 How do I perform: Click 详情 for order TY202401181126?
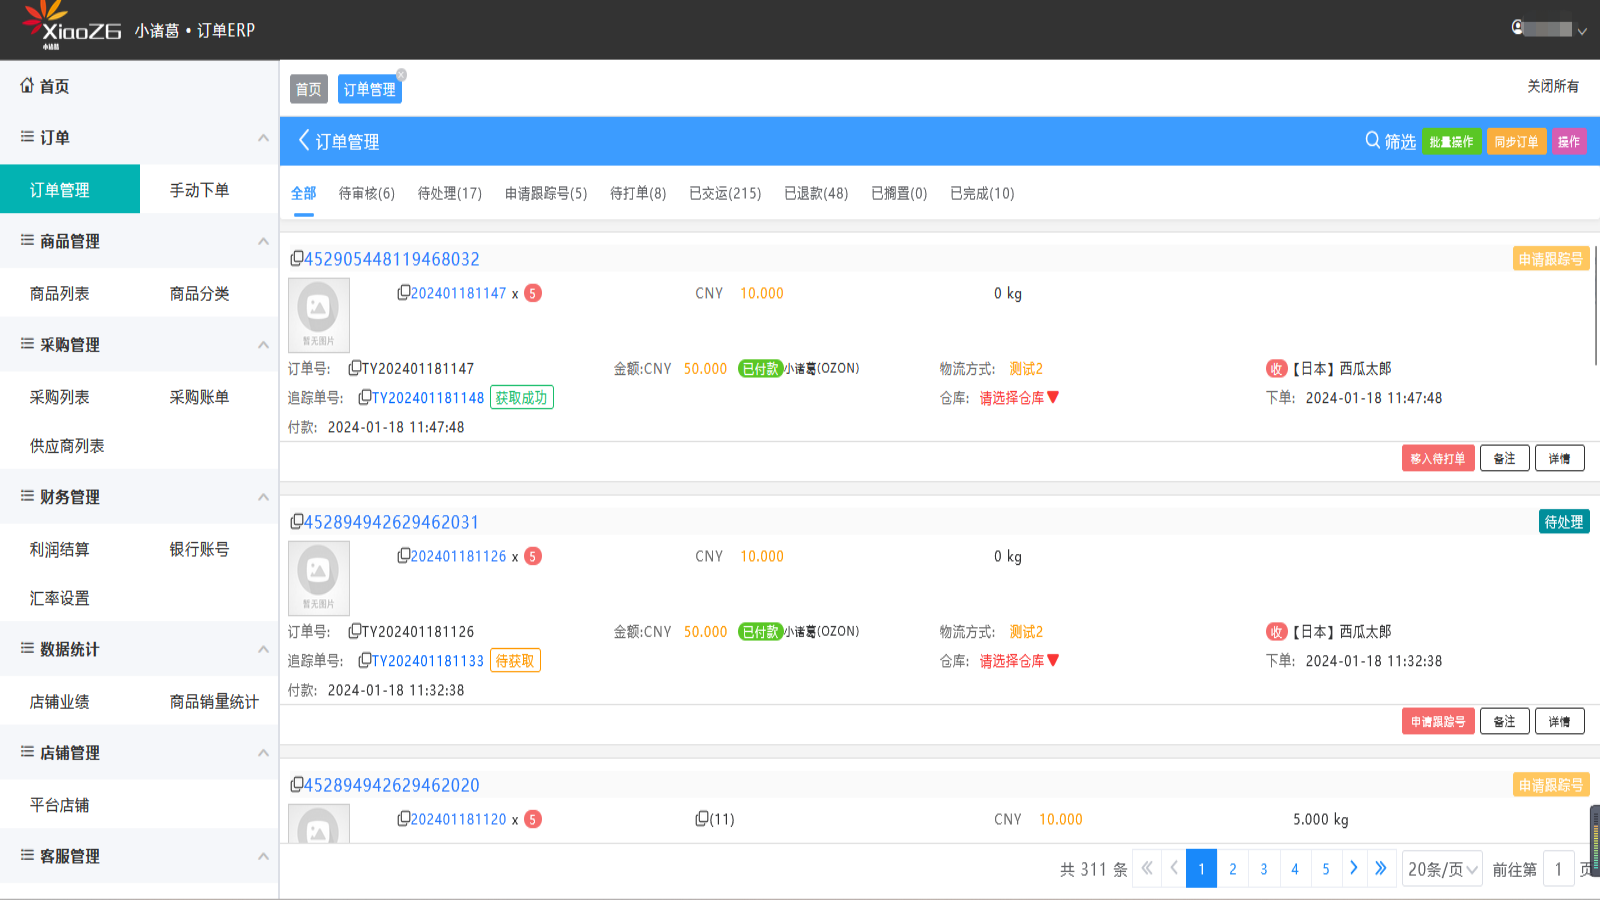pyautogui.click(x=1559, y=721)
